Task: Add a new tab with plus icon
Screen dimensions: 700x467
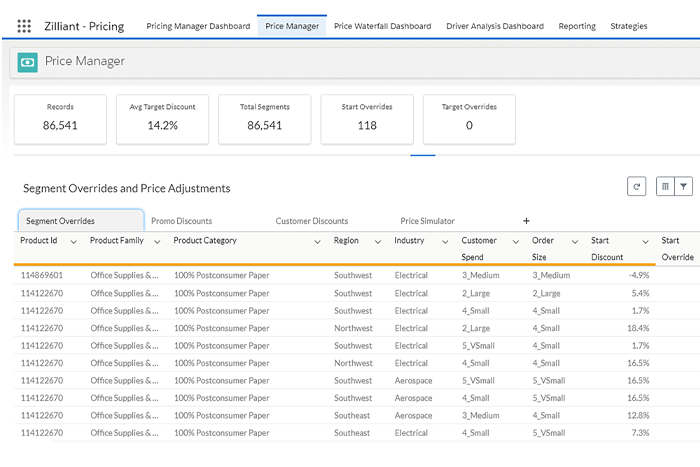Action: pos(526,221)
